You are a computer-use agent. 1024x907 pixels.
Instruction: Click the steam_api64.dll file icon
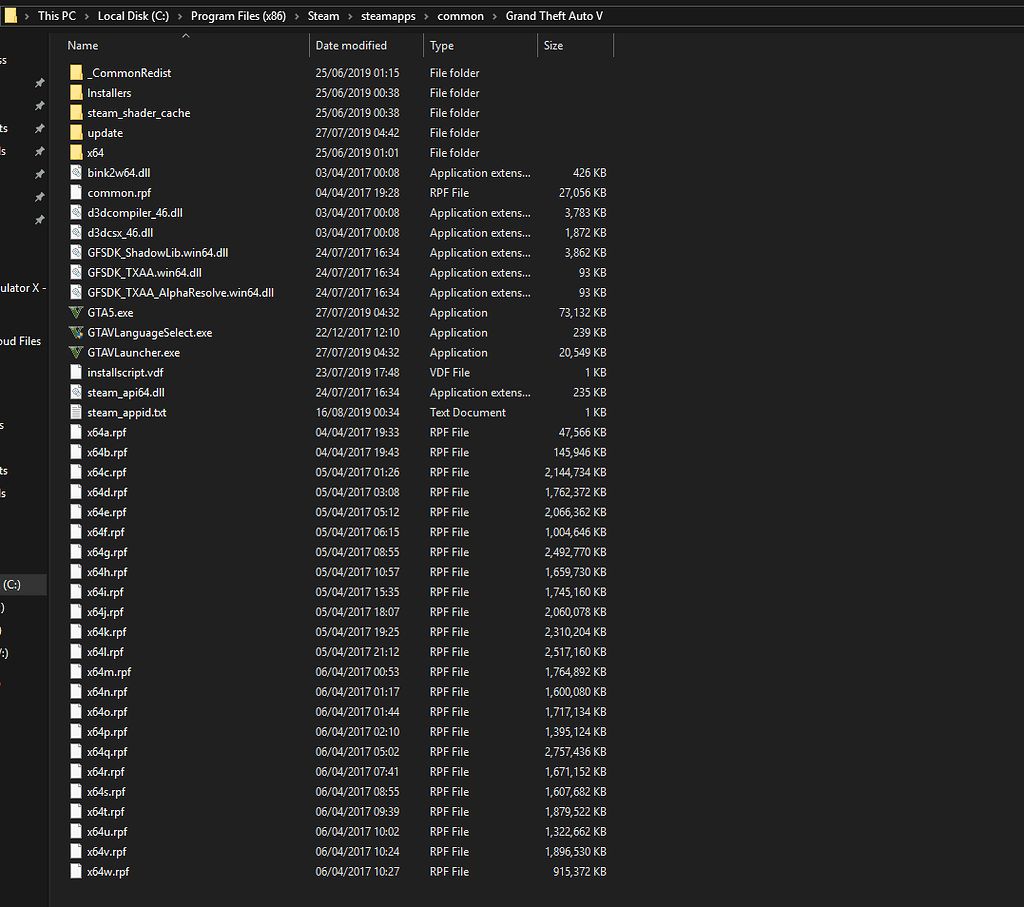click(76, 392)
